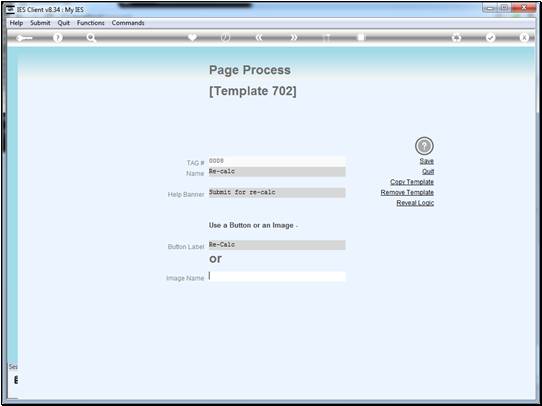
Task: Open the Commands menu
Action: click(x=128, y=23)
